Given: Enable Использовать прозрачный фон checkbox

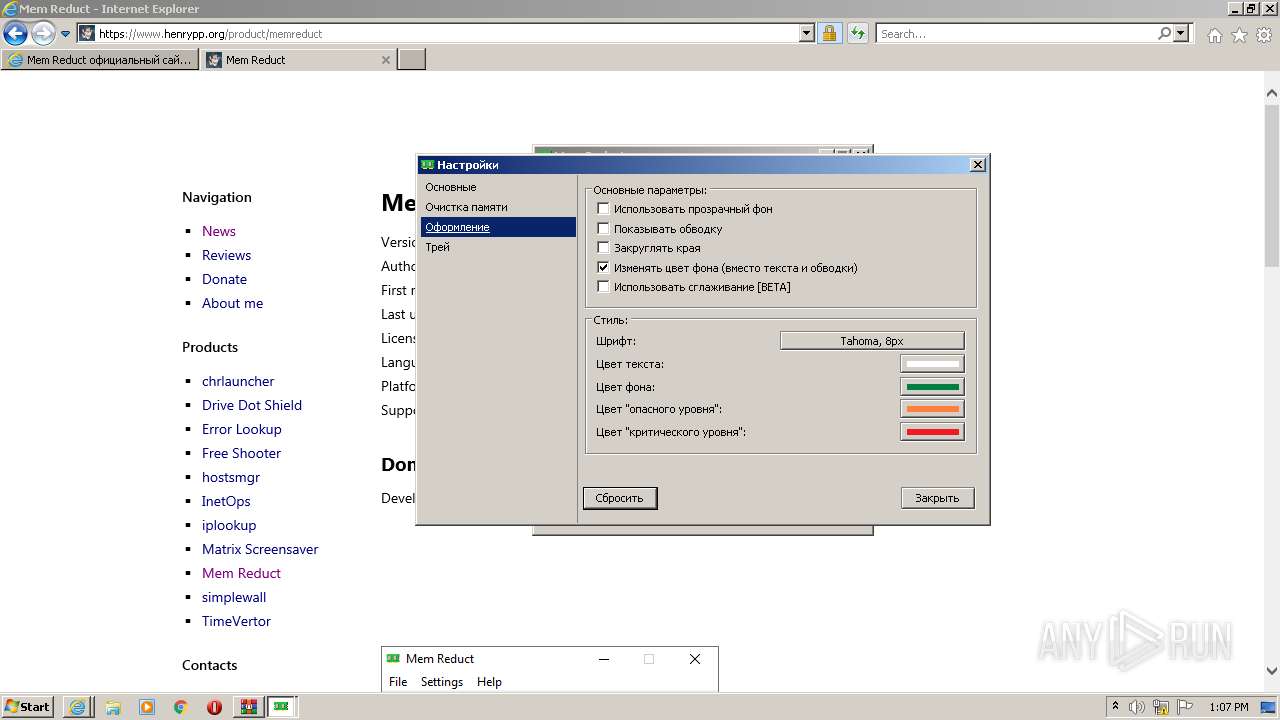Looking at the screenshot, I should (603, 209).
